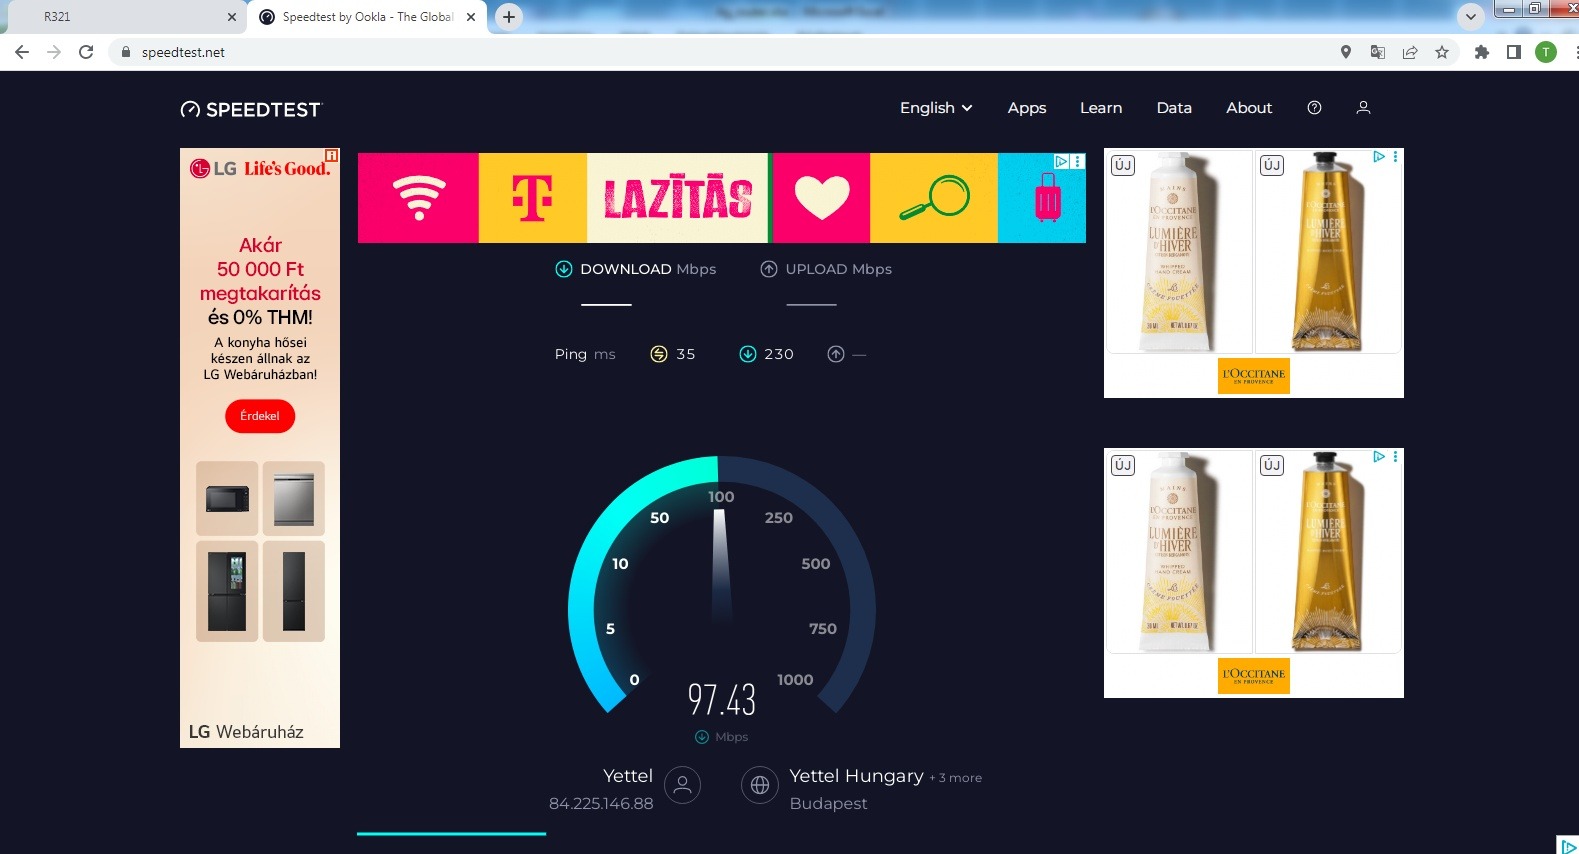Click the server globe icon
1579x854 pixels.
[760, 785]
